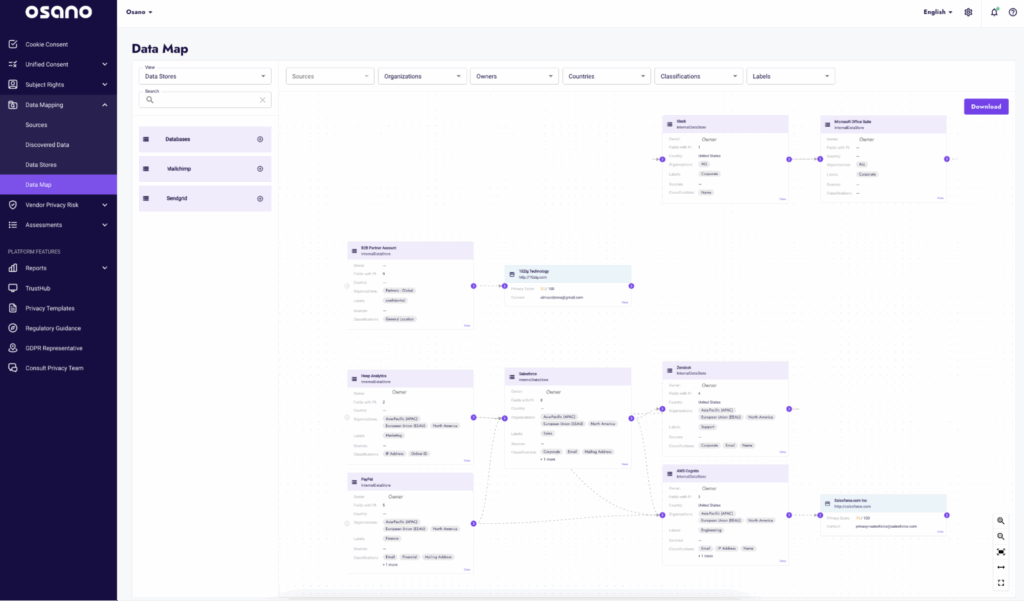Open Data Stores in the sidebar
This screenshot has width=1024, height=601.
(x=41, y=165)
